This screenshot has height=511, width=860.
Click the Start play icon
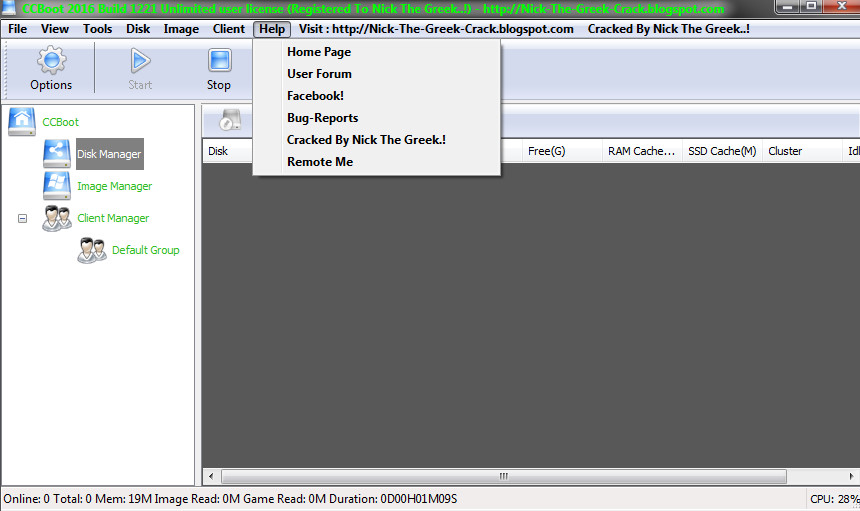coord(140,60)
